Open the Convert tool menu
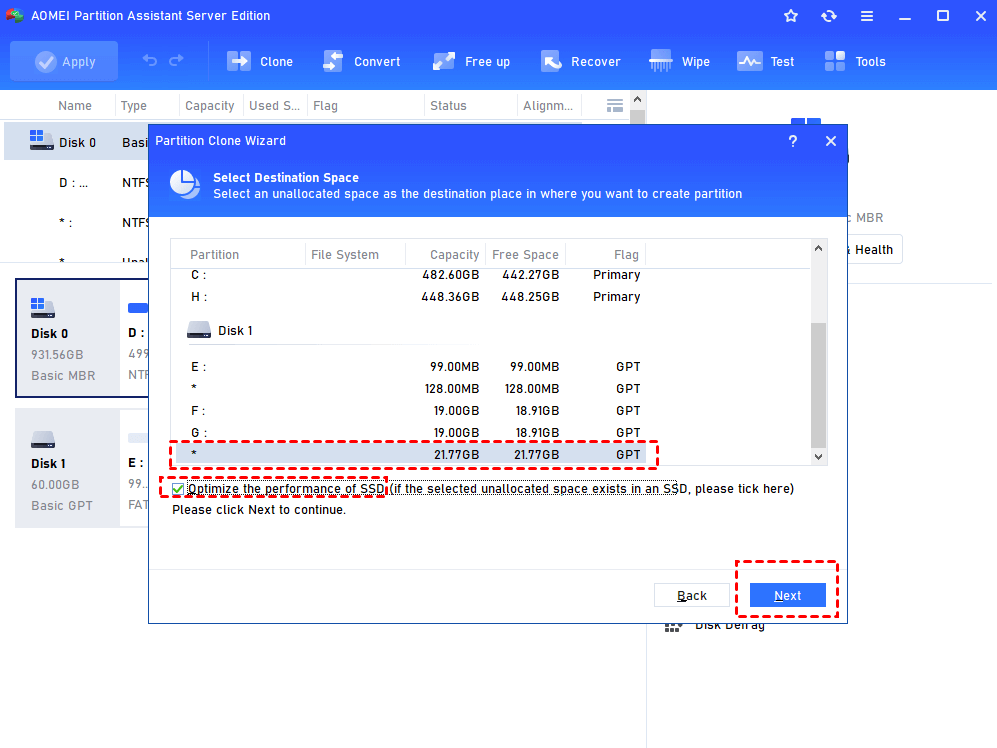This screenshot has width=997, height=748. pyautogui.click(x=361, y=62)
